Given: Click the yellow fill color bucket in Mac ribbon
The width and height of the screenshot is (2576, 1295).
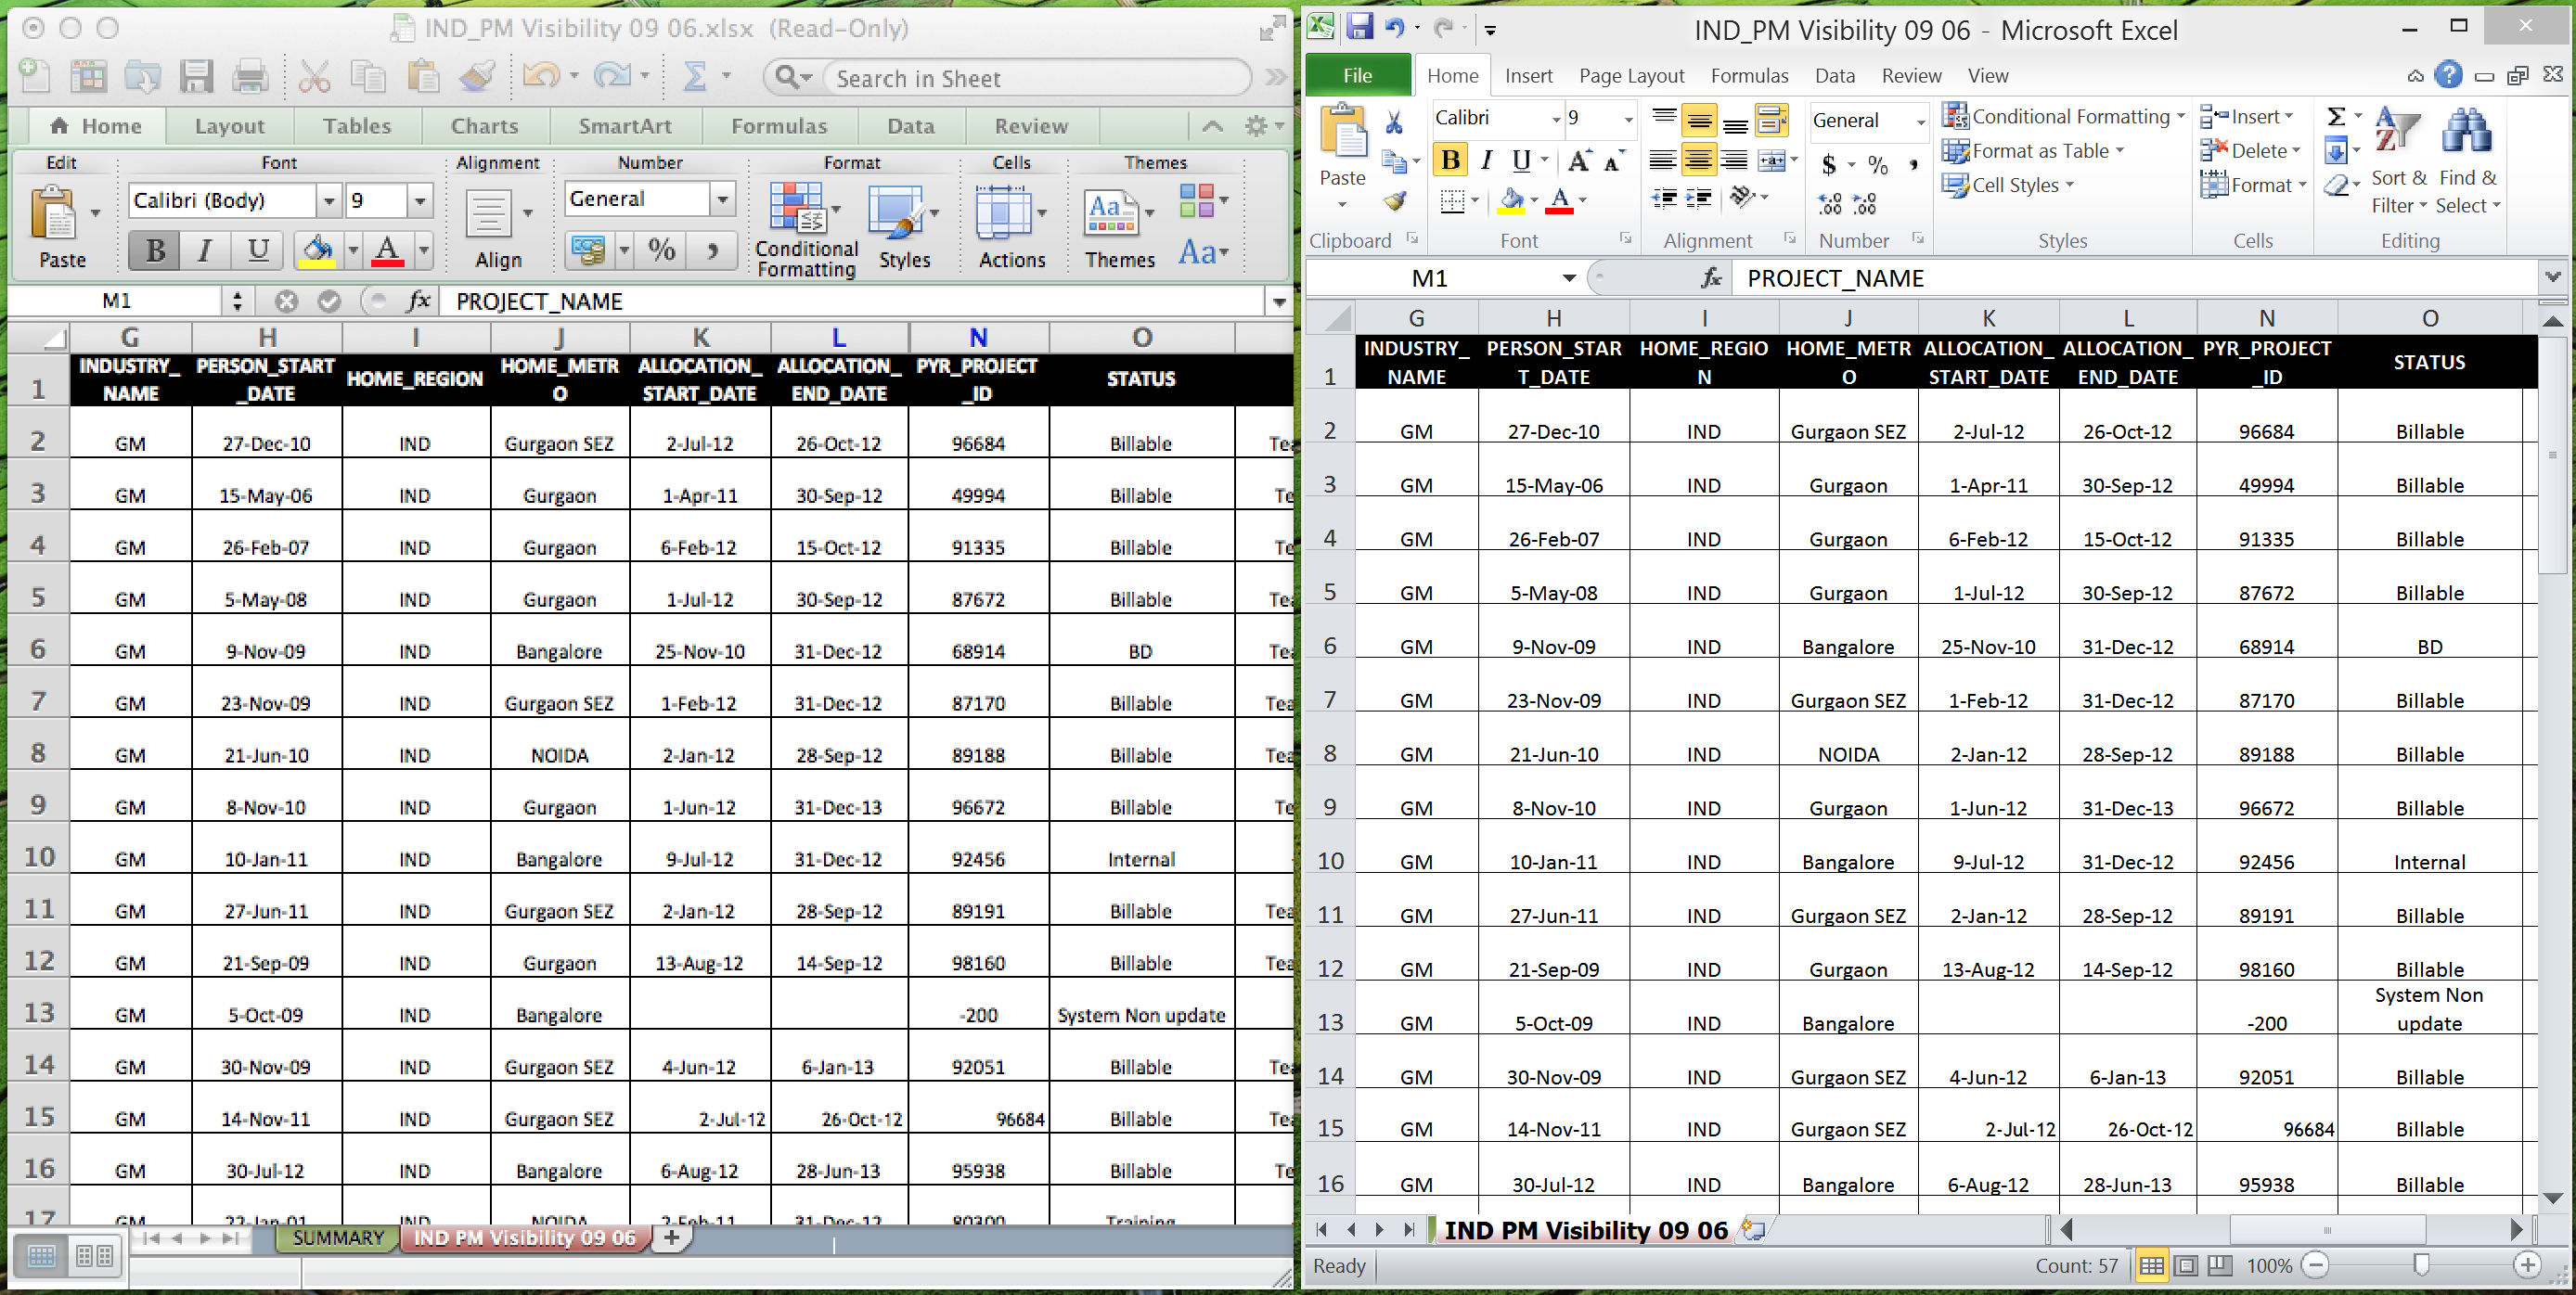Looking at the screenshot, I should pyautogui.click(x=318, y=249).
